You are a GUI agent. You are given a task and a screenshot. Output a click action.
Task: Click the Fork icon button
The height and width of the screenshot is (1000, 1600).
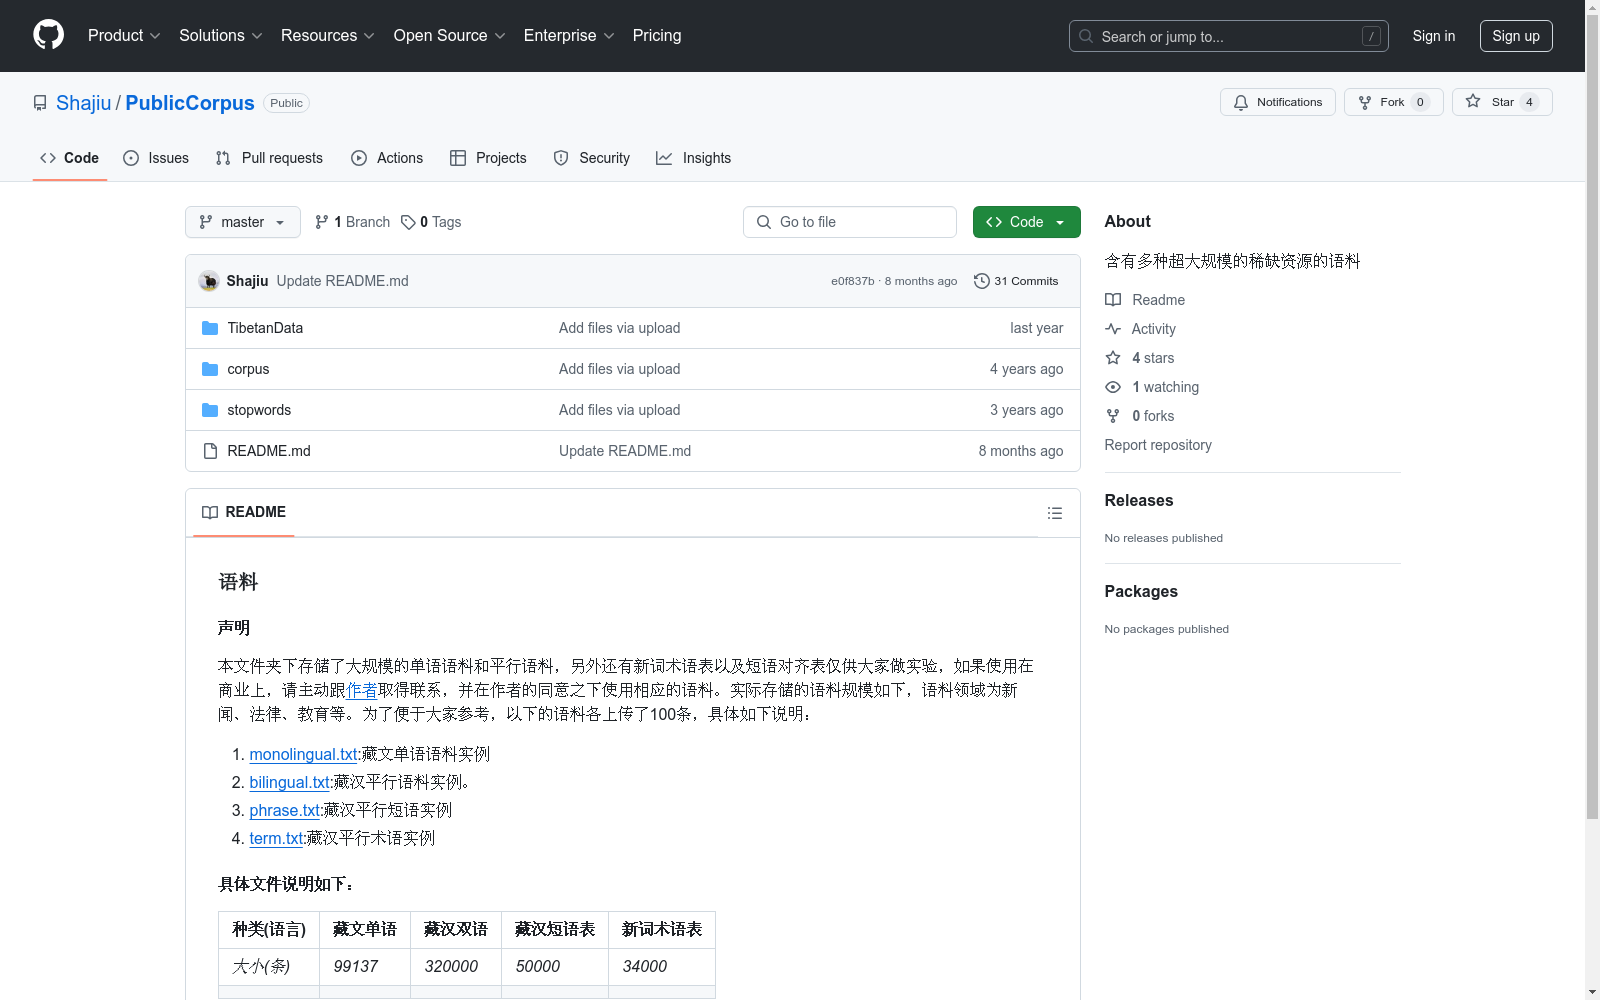click(1365, 102)
